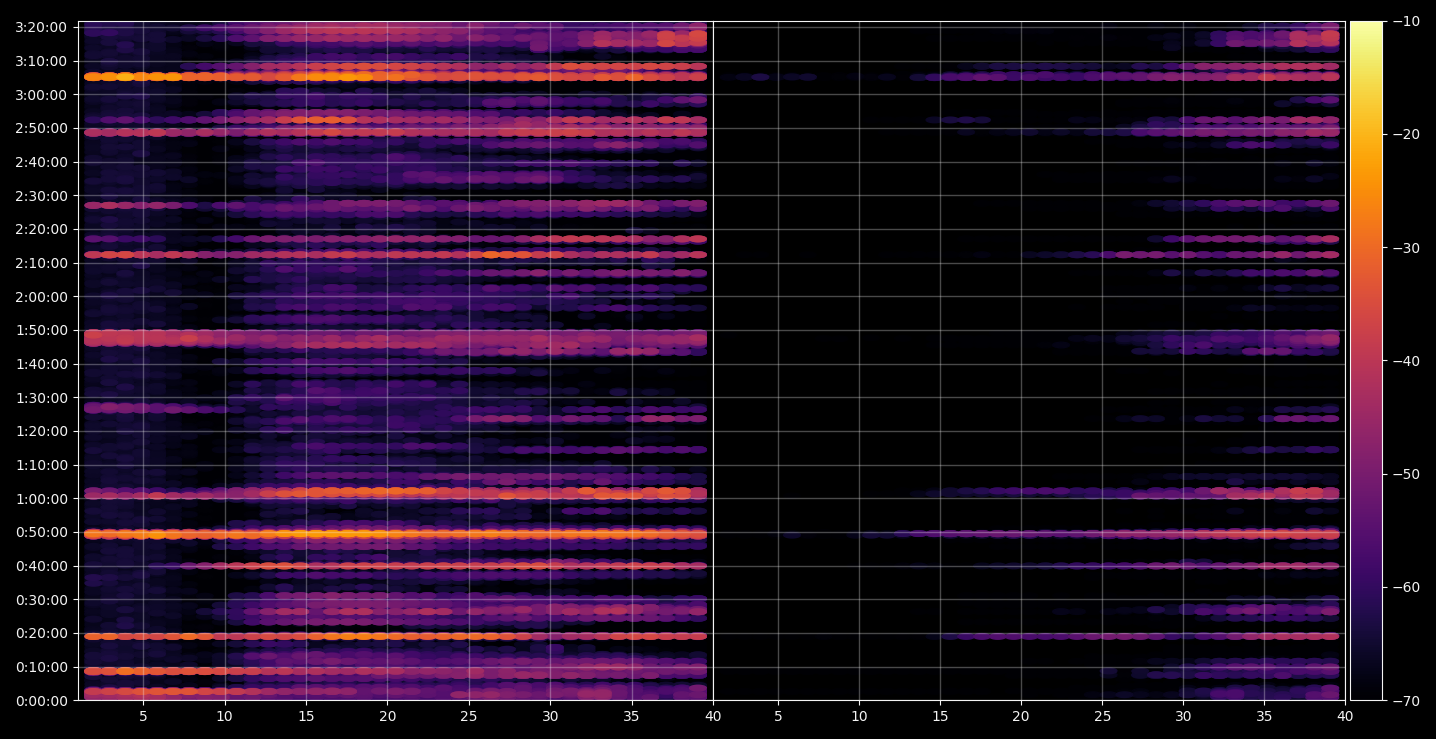Image resolution: width=1436 pixels, height=739 pixels.
Task: Click the 0:00:00 y-axis tick label
Action: 41,701
